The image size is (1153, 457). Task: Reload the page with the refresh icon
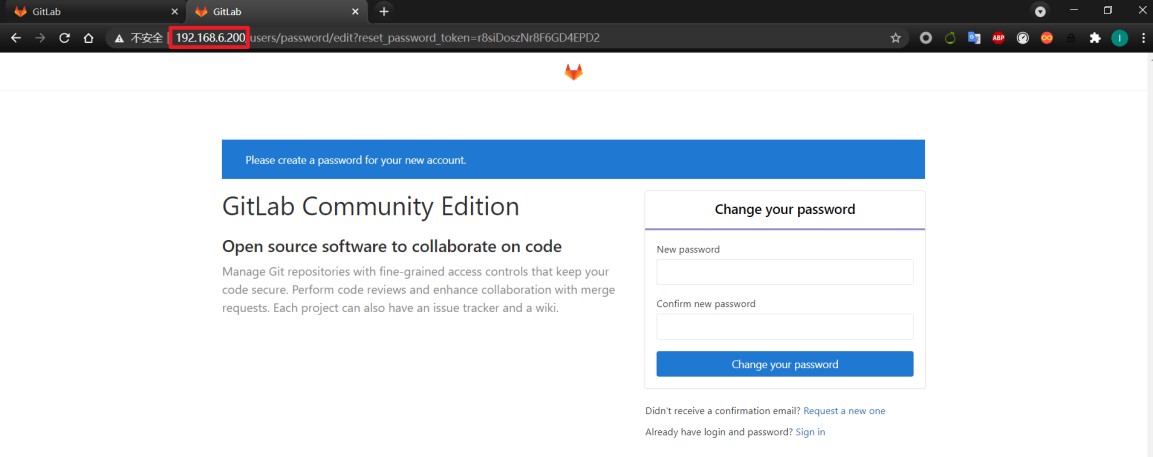(64, 38)
